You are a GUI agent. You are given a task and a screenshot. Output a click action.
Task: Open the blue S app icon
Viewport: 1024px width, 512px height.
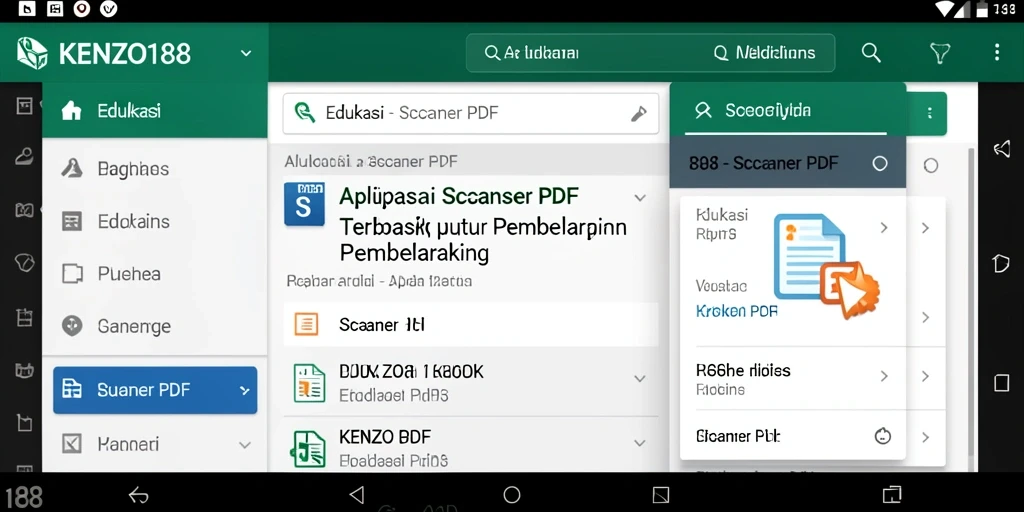pos(304,204)
